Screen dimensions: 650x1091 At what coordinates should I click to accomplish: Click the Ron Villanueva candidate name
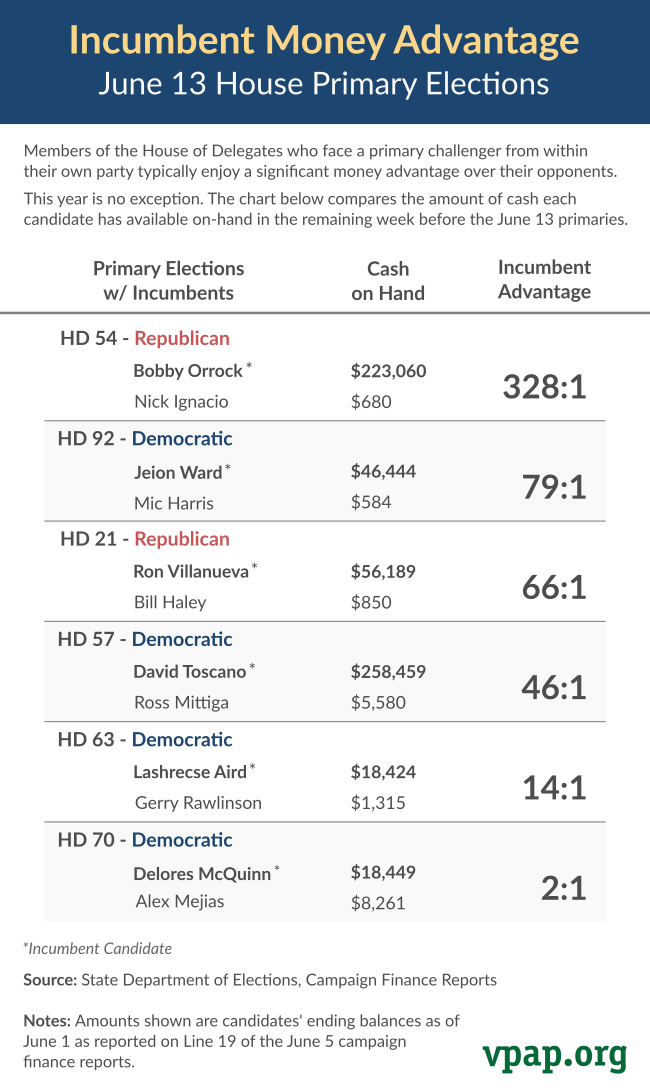point(191,572)
